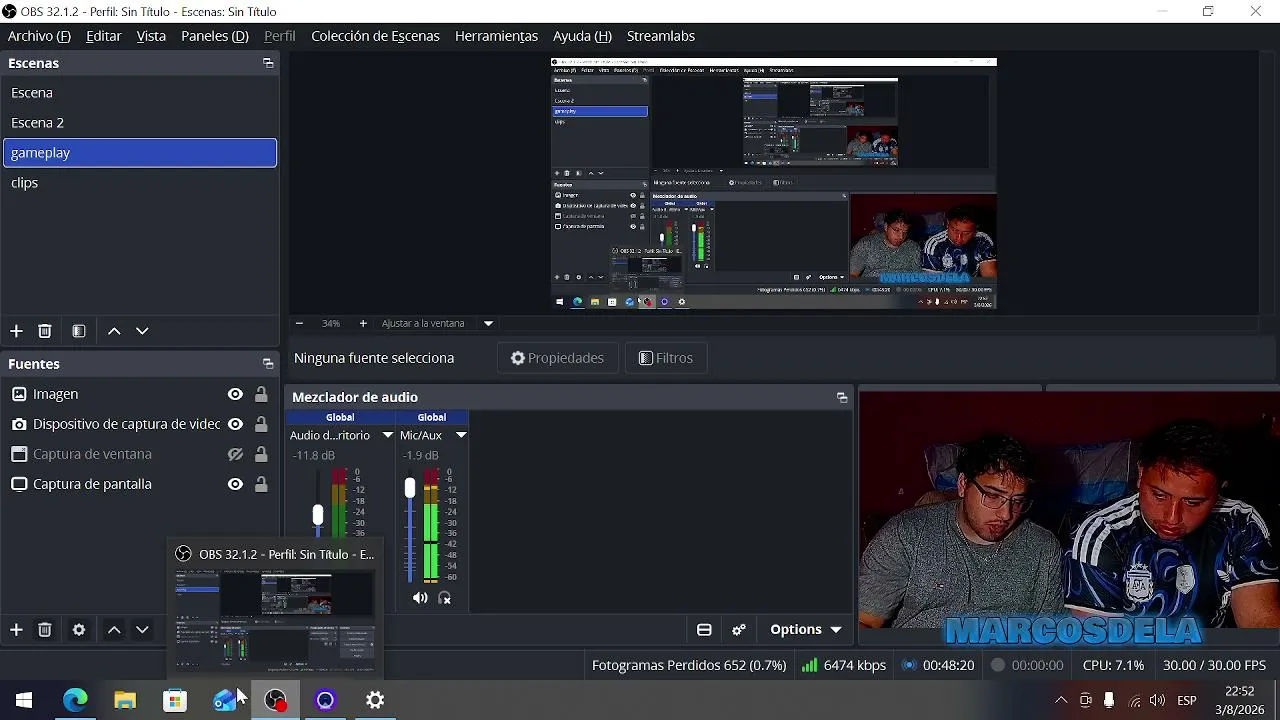Click the ESP language indicator in tray
Viewport: 1280px width, 720px height.
1187,700
